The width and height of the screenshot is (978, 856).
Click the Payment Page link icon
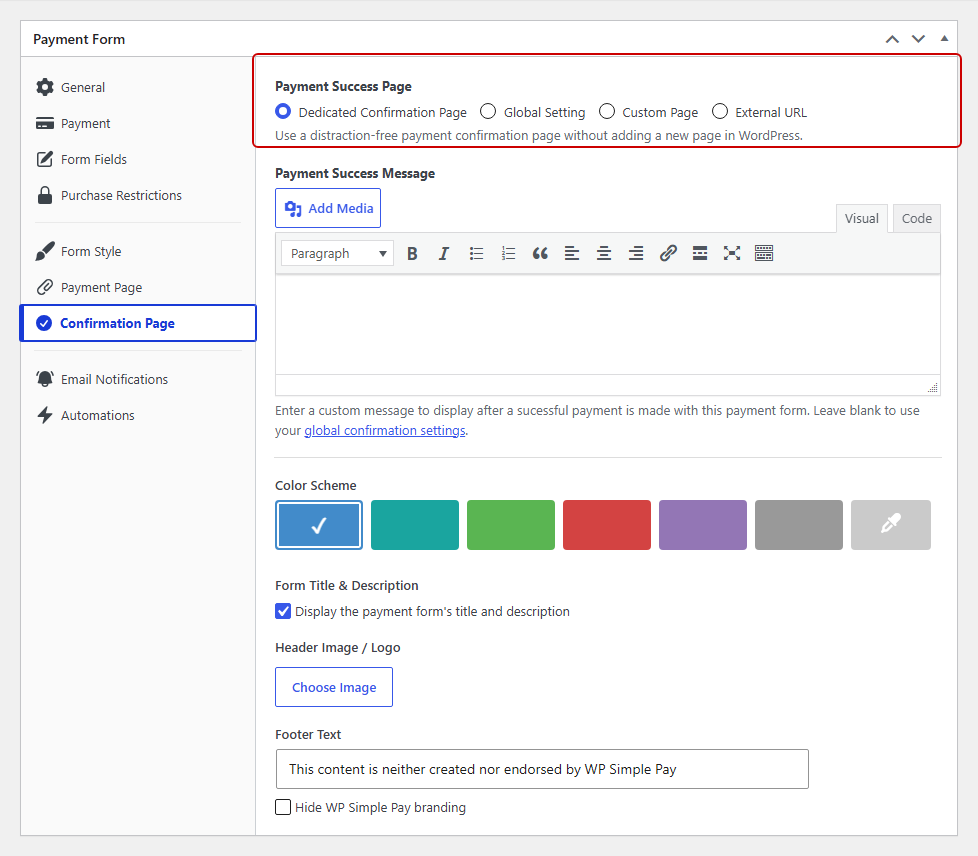pos(45,287)
